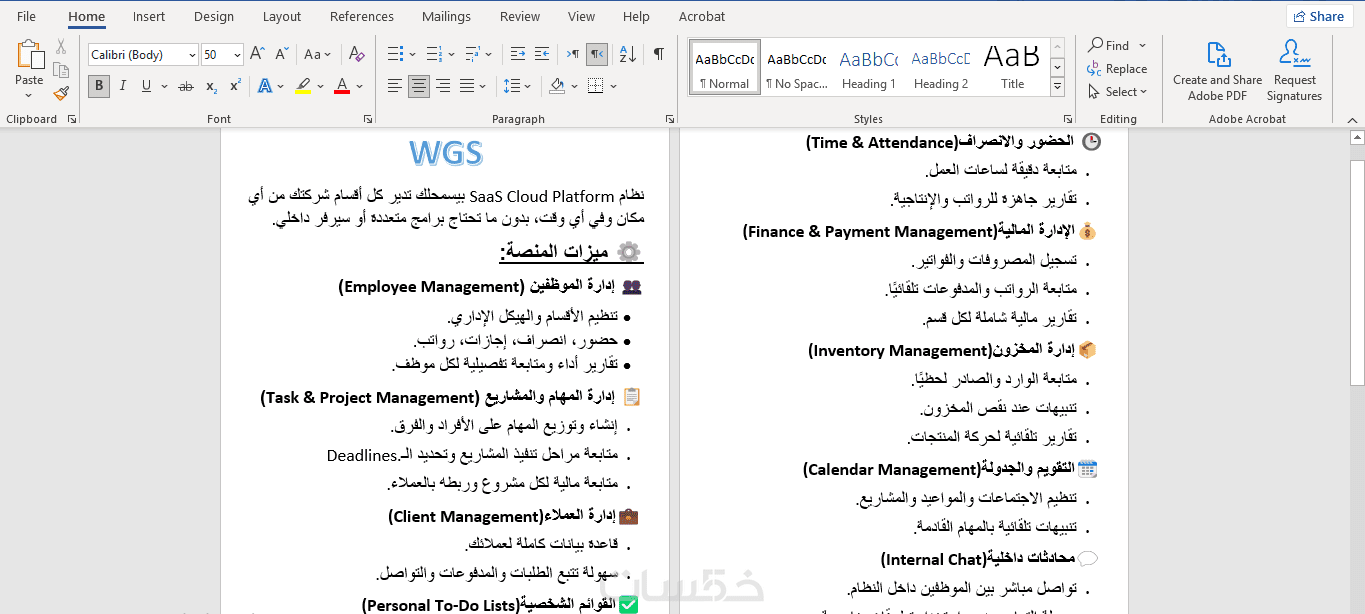The image size is (1365, 614).
Task: Switch to the Layout tab
Action: tap(282, 16)
